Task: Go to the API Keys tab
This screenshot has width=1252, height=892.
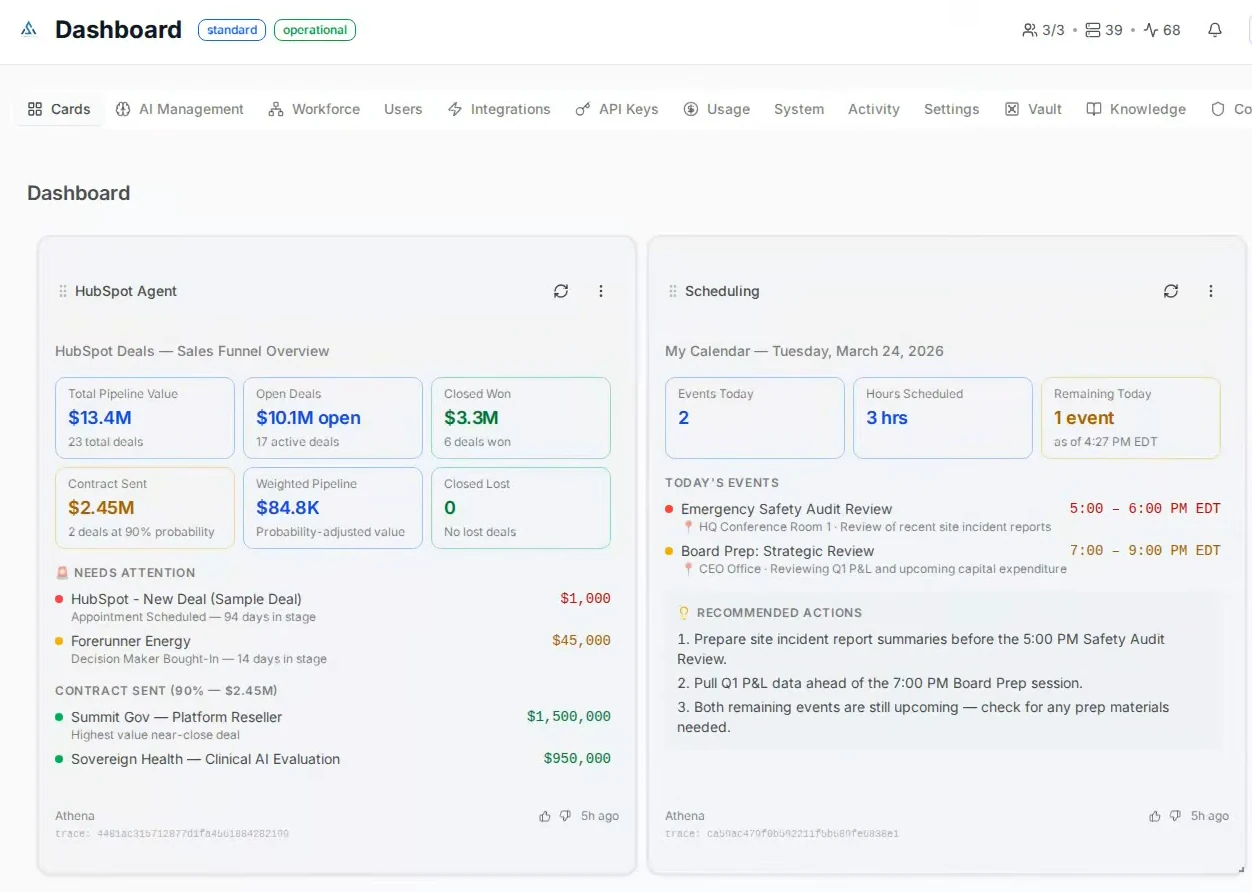Action: click(x=617, y=109)
